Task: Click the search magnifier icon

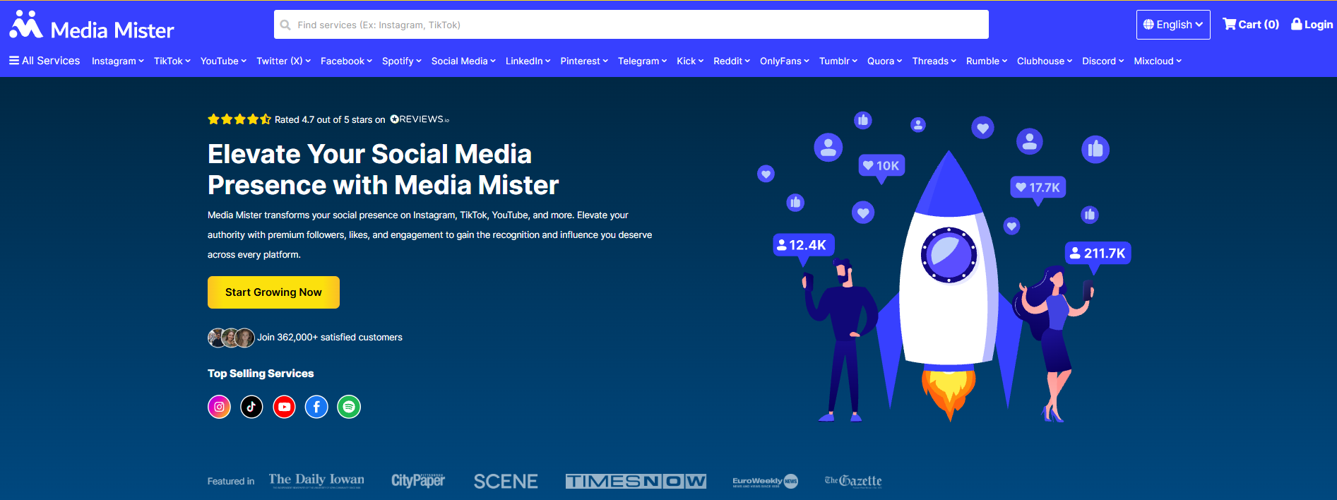Action: coord(286,25)
